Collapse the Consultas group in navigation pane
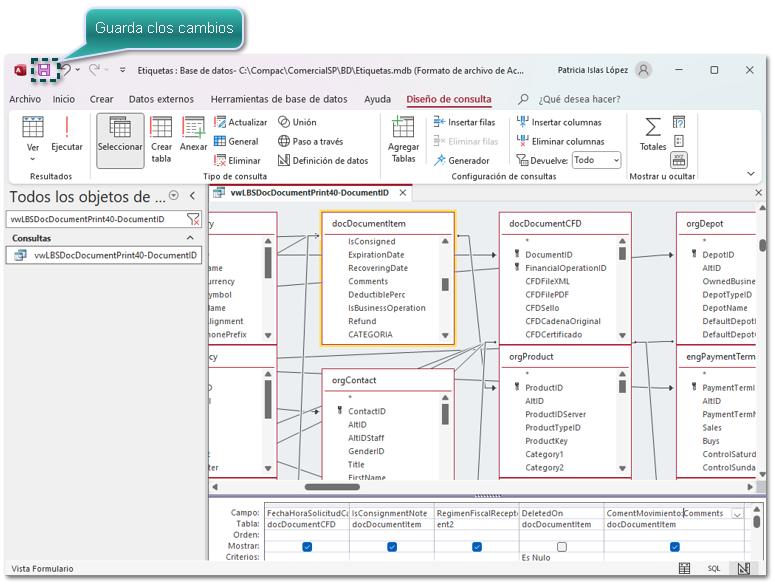Viewport: 775px width, 585px height. point(190,239)
